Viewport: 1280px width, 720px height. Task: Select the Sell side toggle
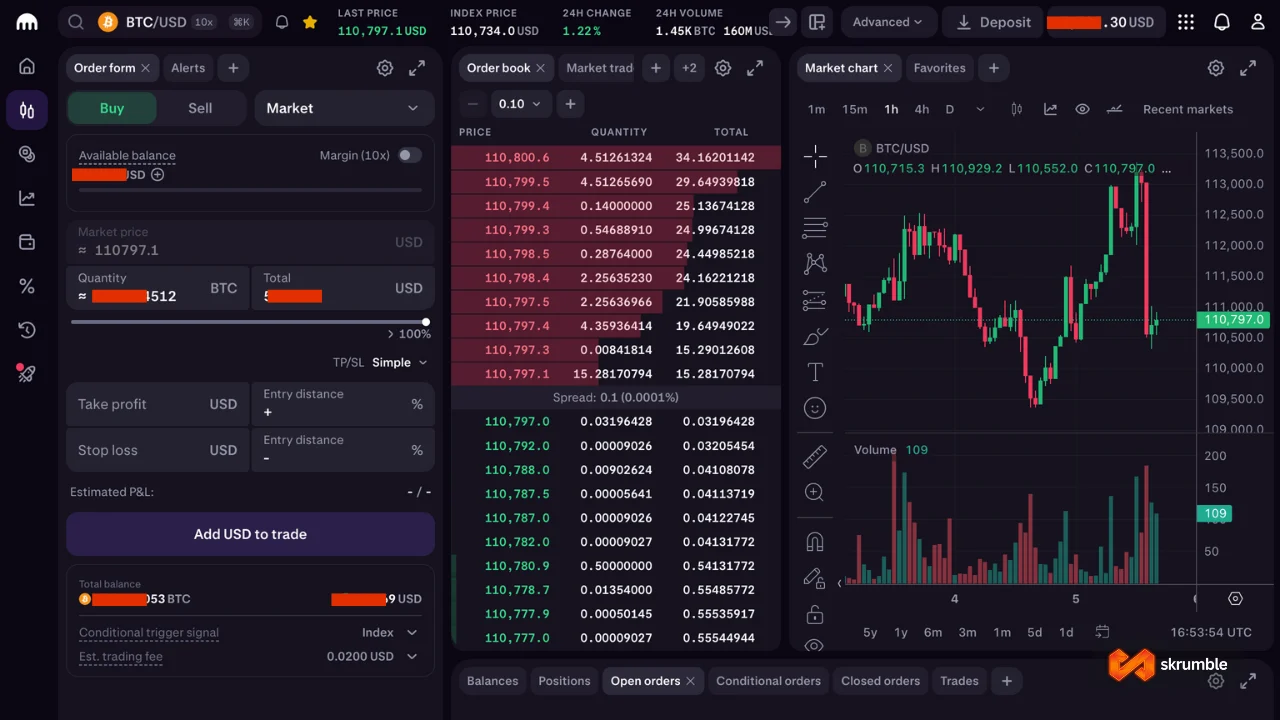pyautogui.click(x=200, y=108)
